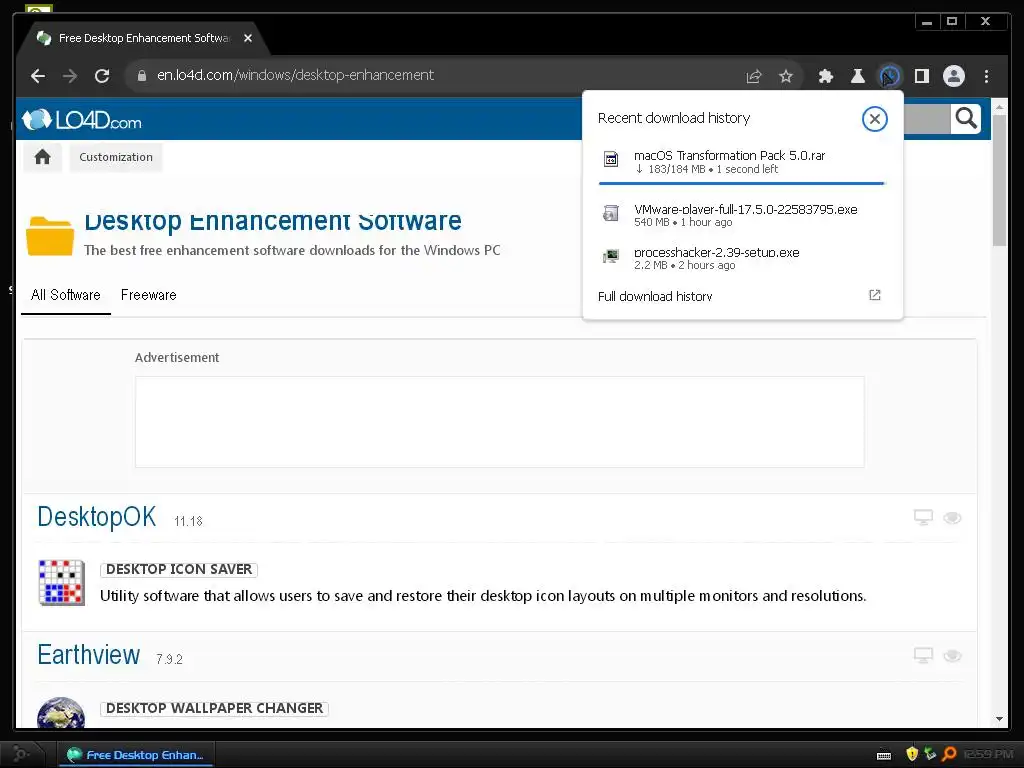Image resolution: width=1024 pixels, height=768 pixels.
Task: Open the VMware-player-full-17.5.0 download entry
Action: [x=741, y=216]
